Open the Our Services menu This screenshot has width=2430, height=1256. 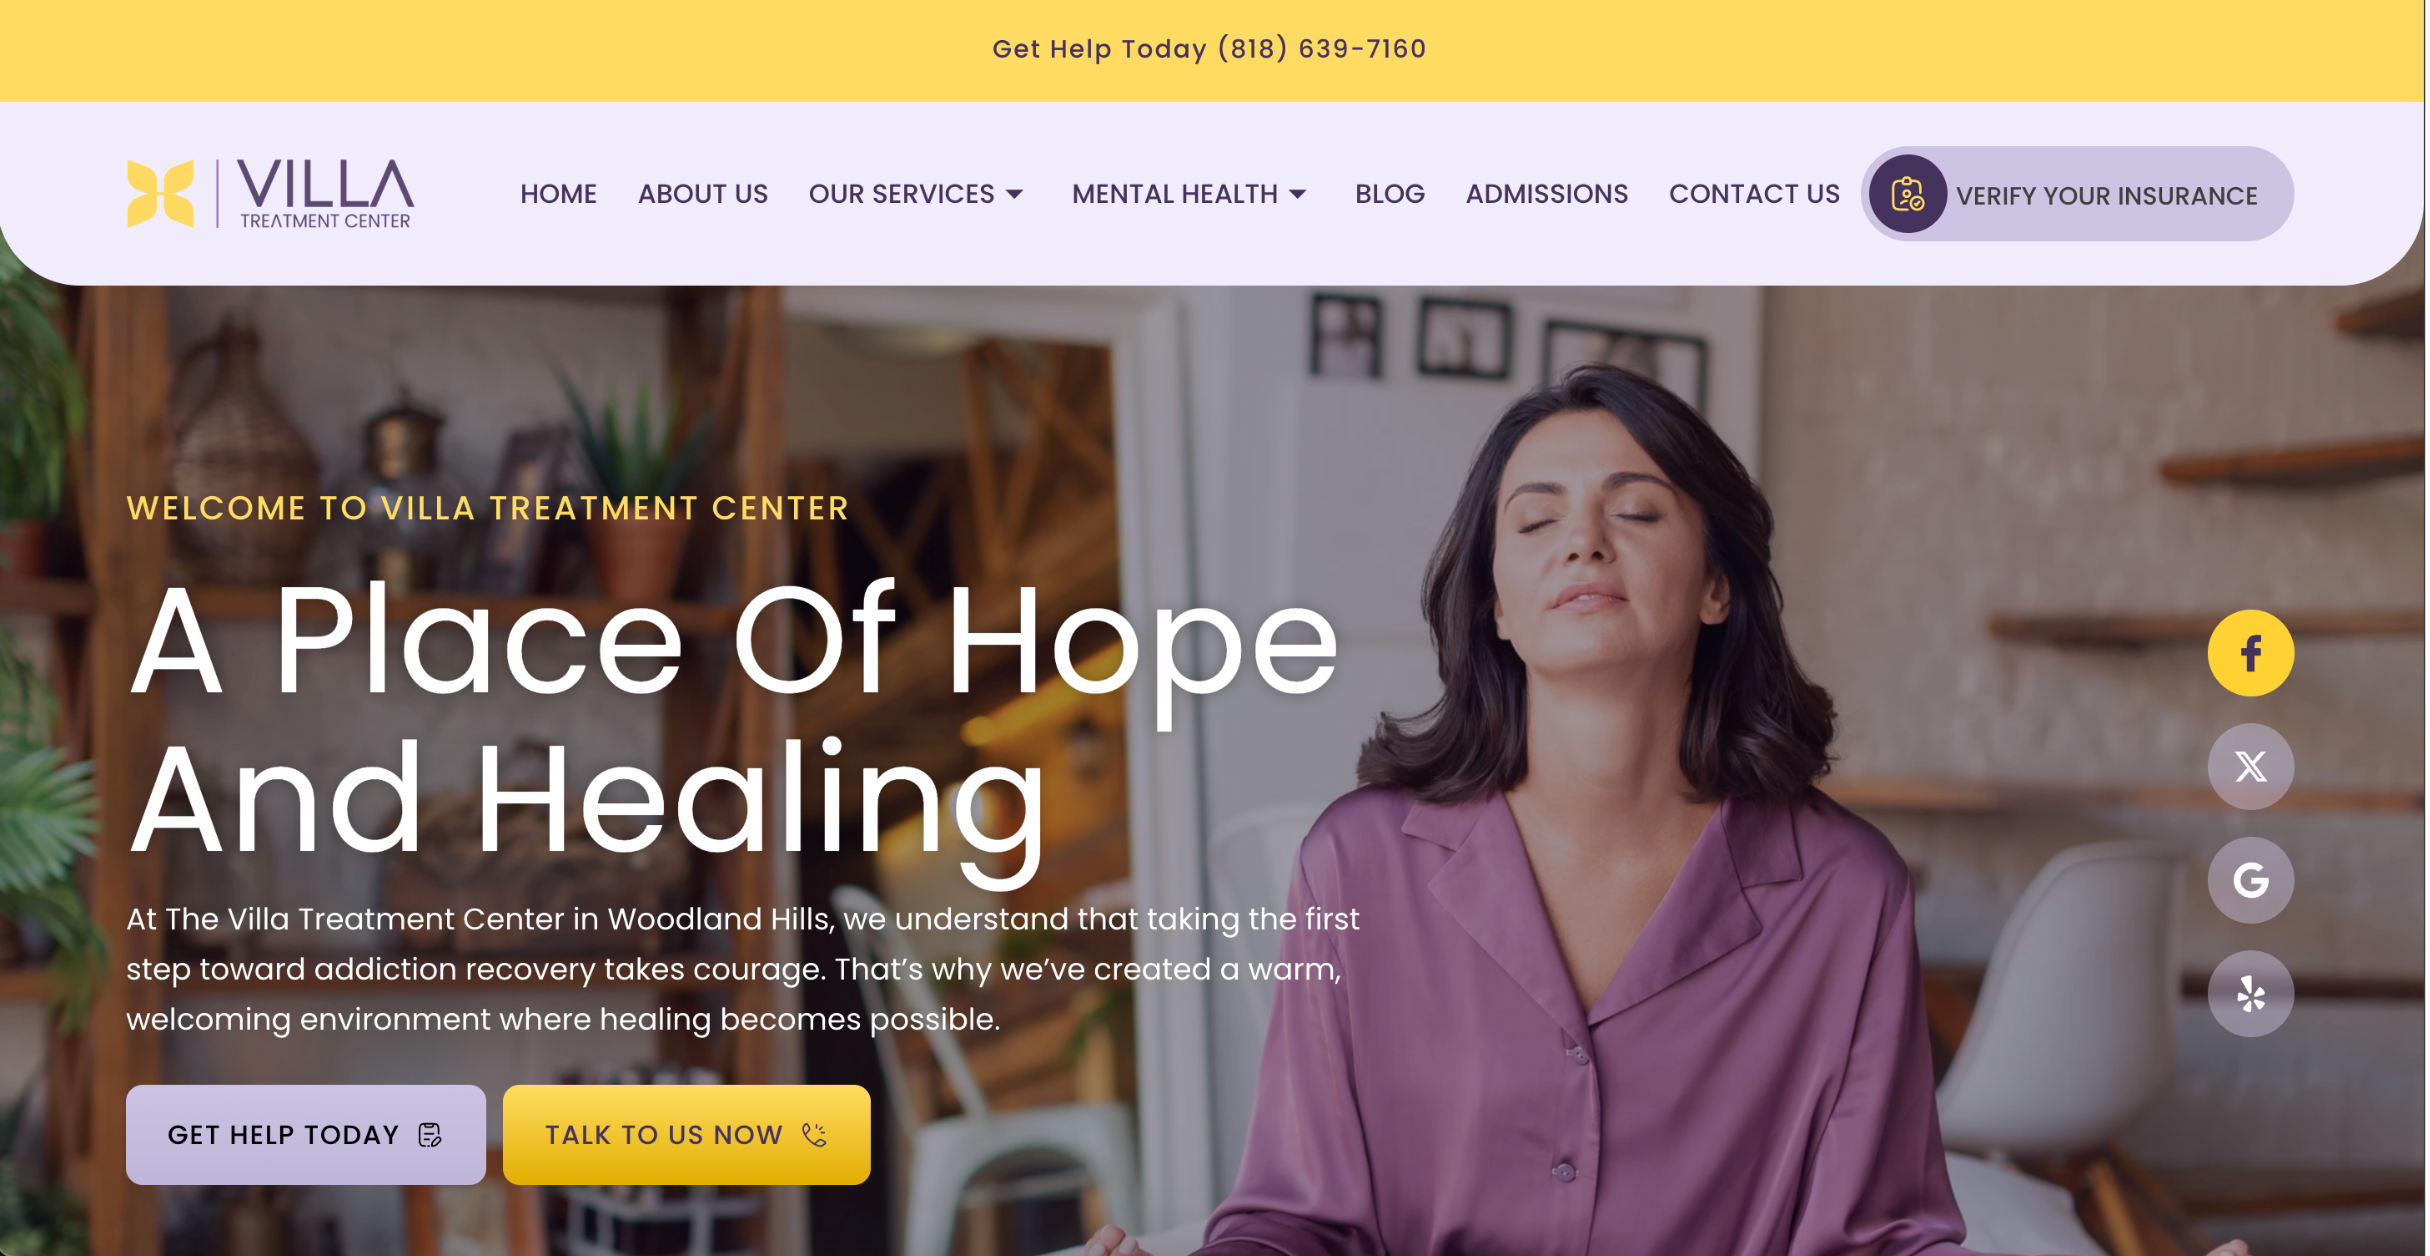pyautogui.click(x=903, y=194)
